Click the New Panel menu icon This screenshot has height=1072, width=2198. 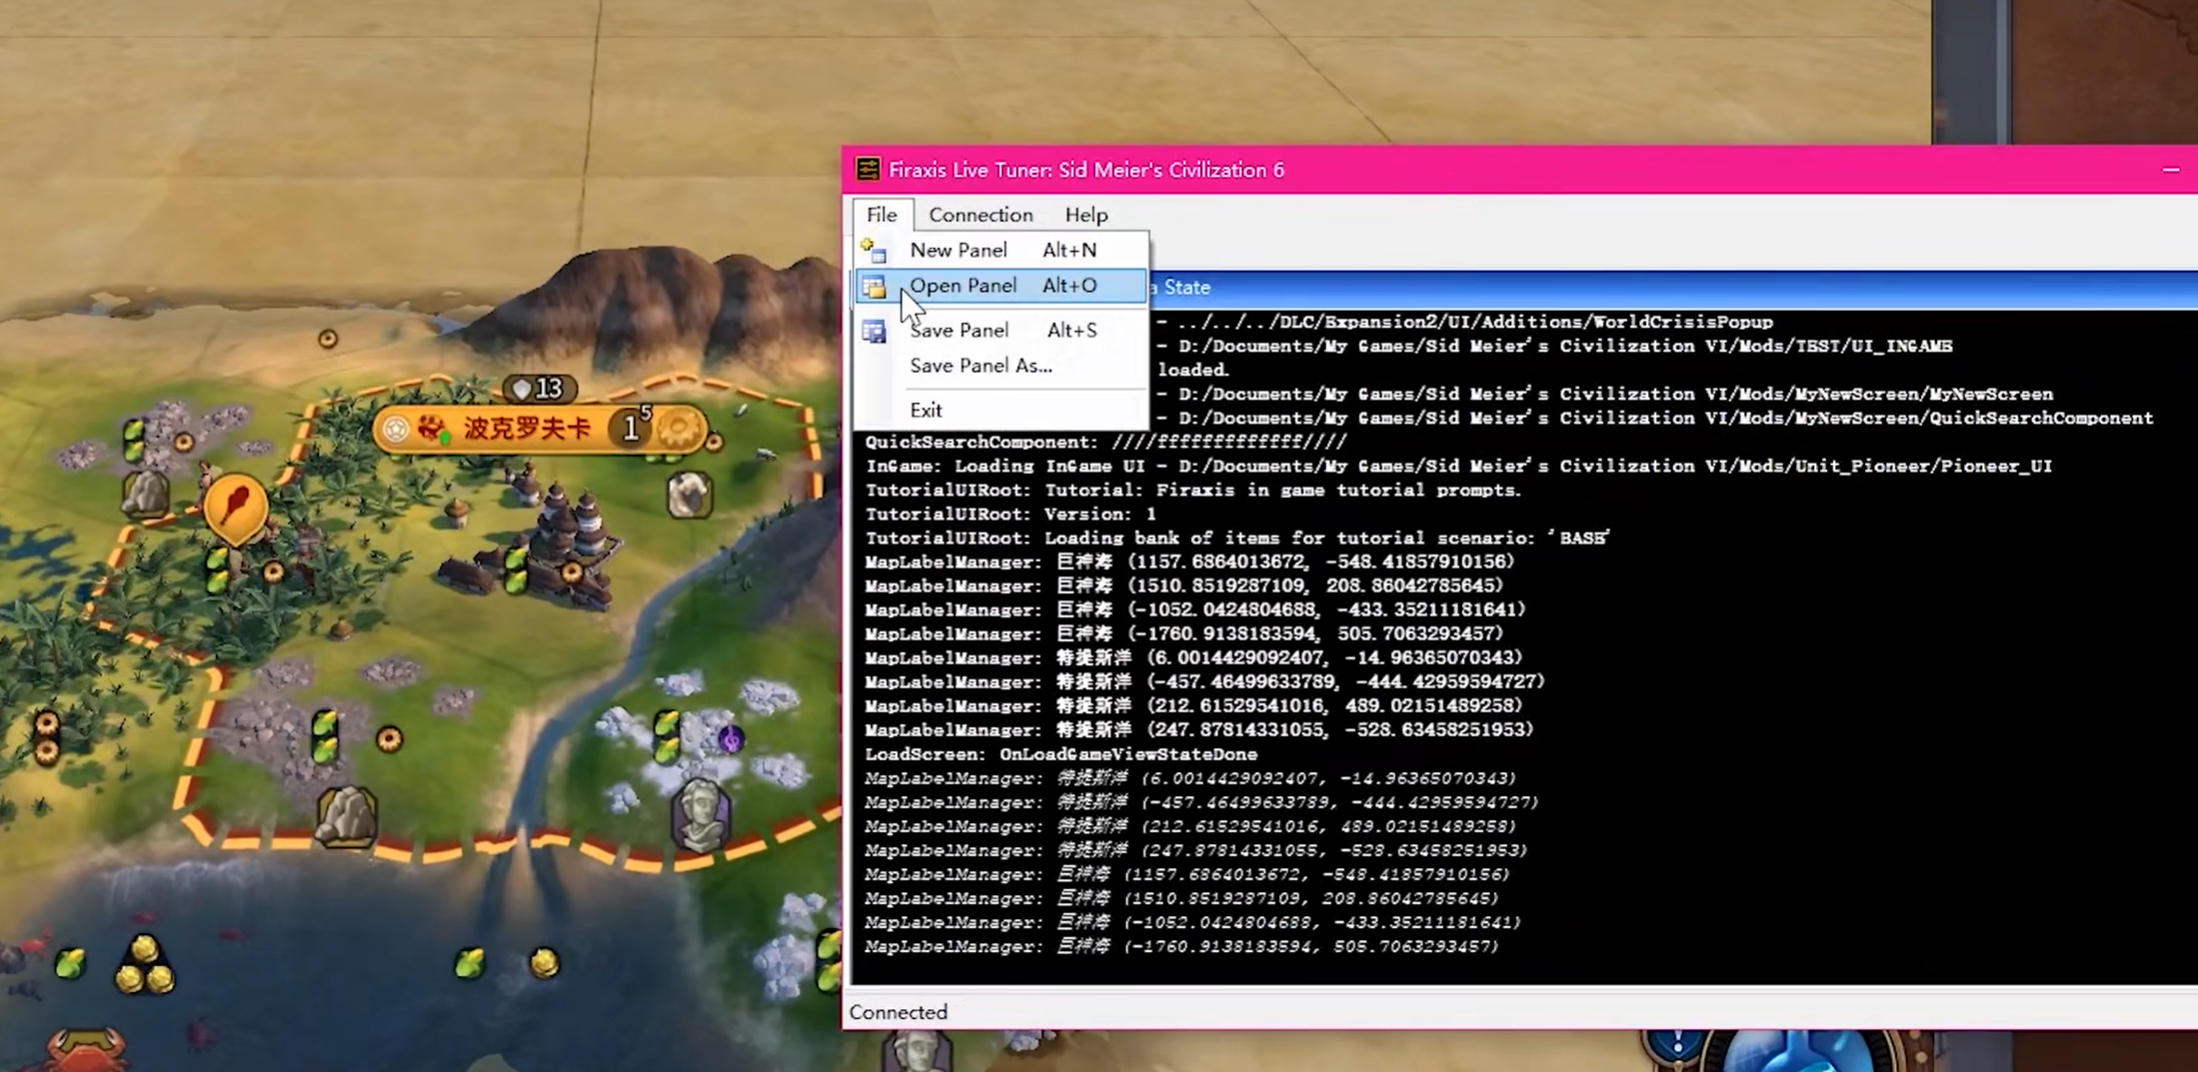tap(873, 250)
